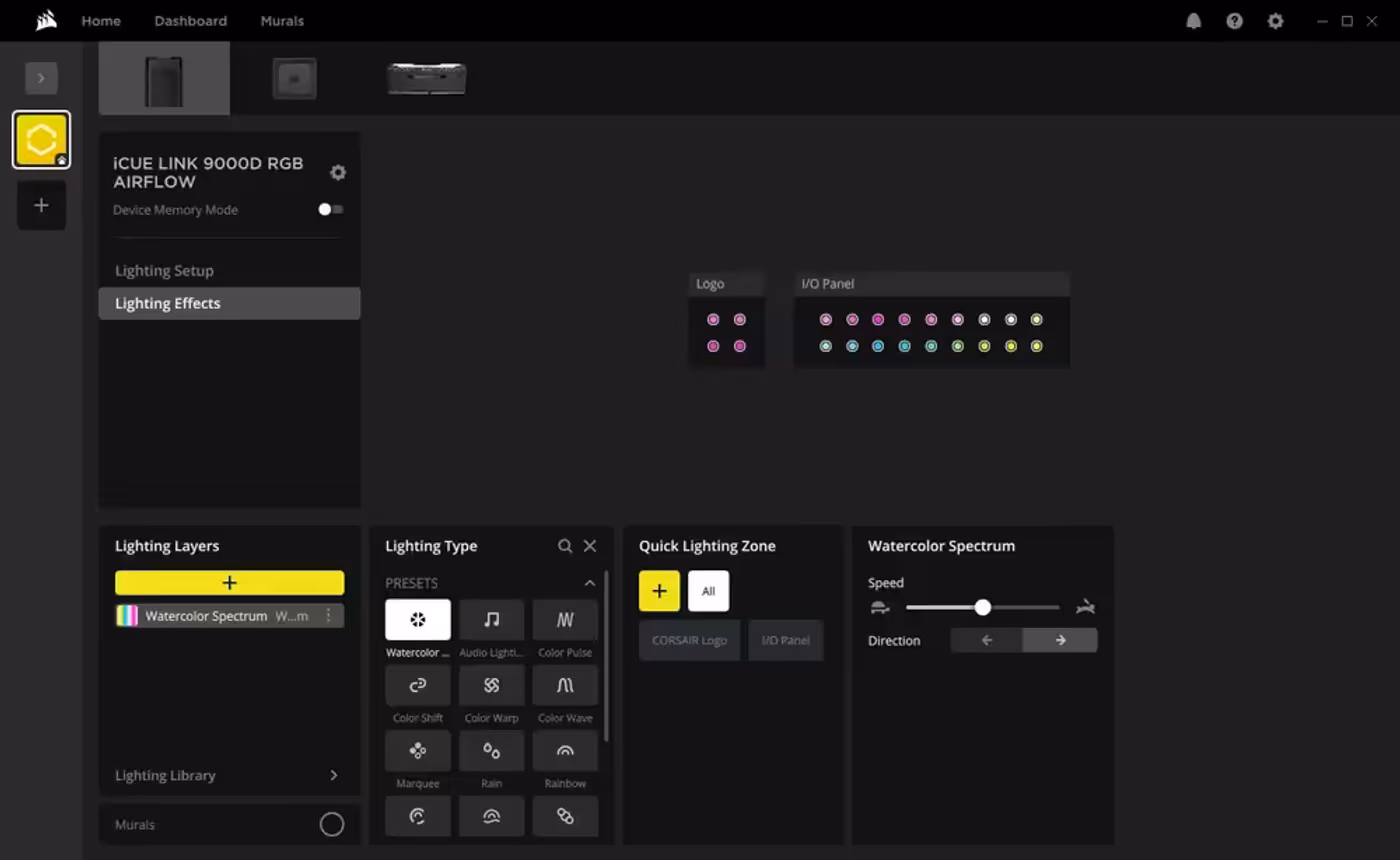Image resolution: width=1400 pixels, height=860 pixels.
Task: Select the All lighting zone
Action: (708, 591)
